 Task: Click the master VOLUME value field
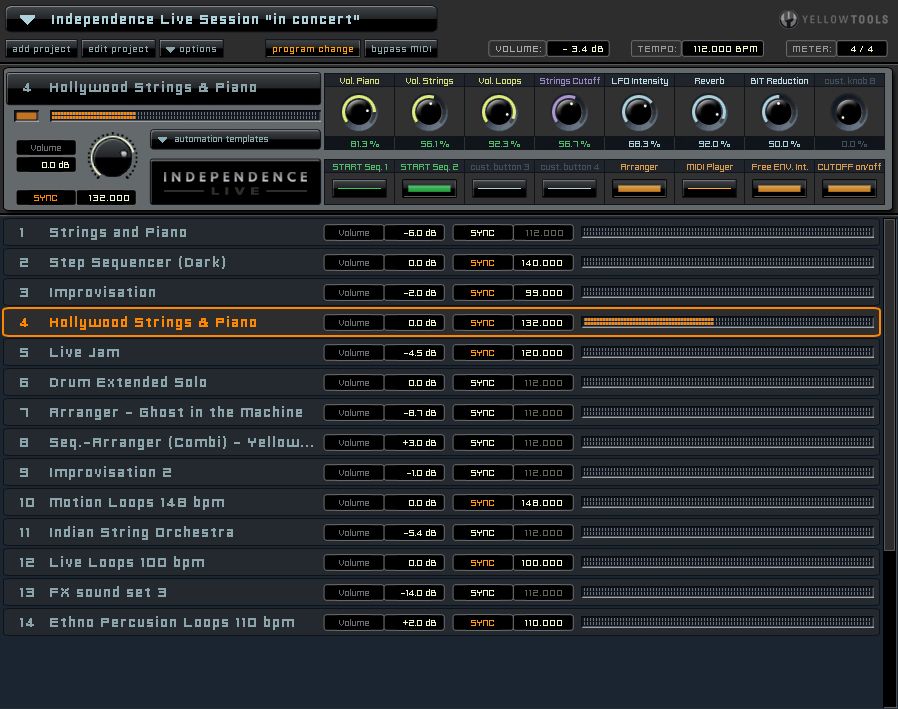tap(578, 49)
